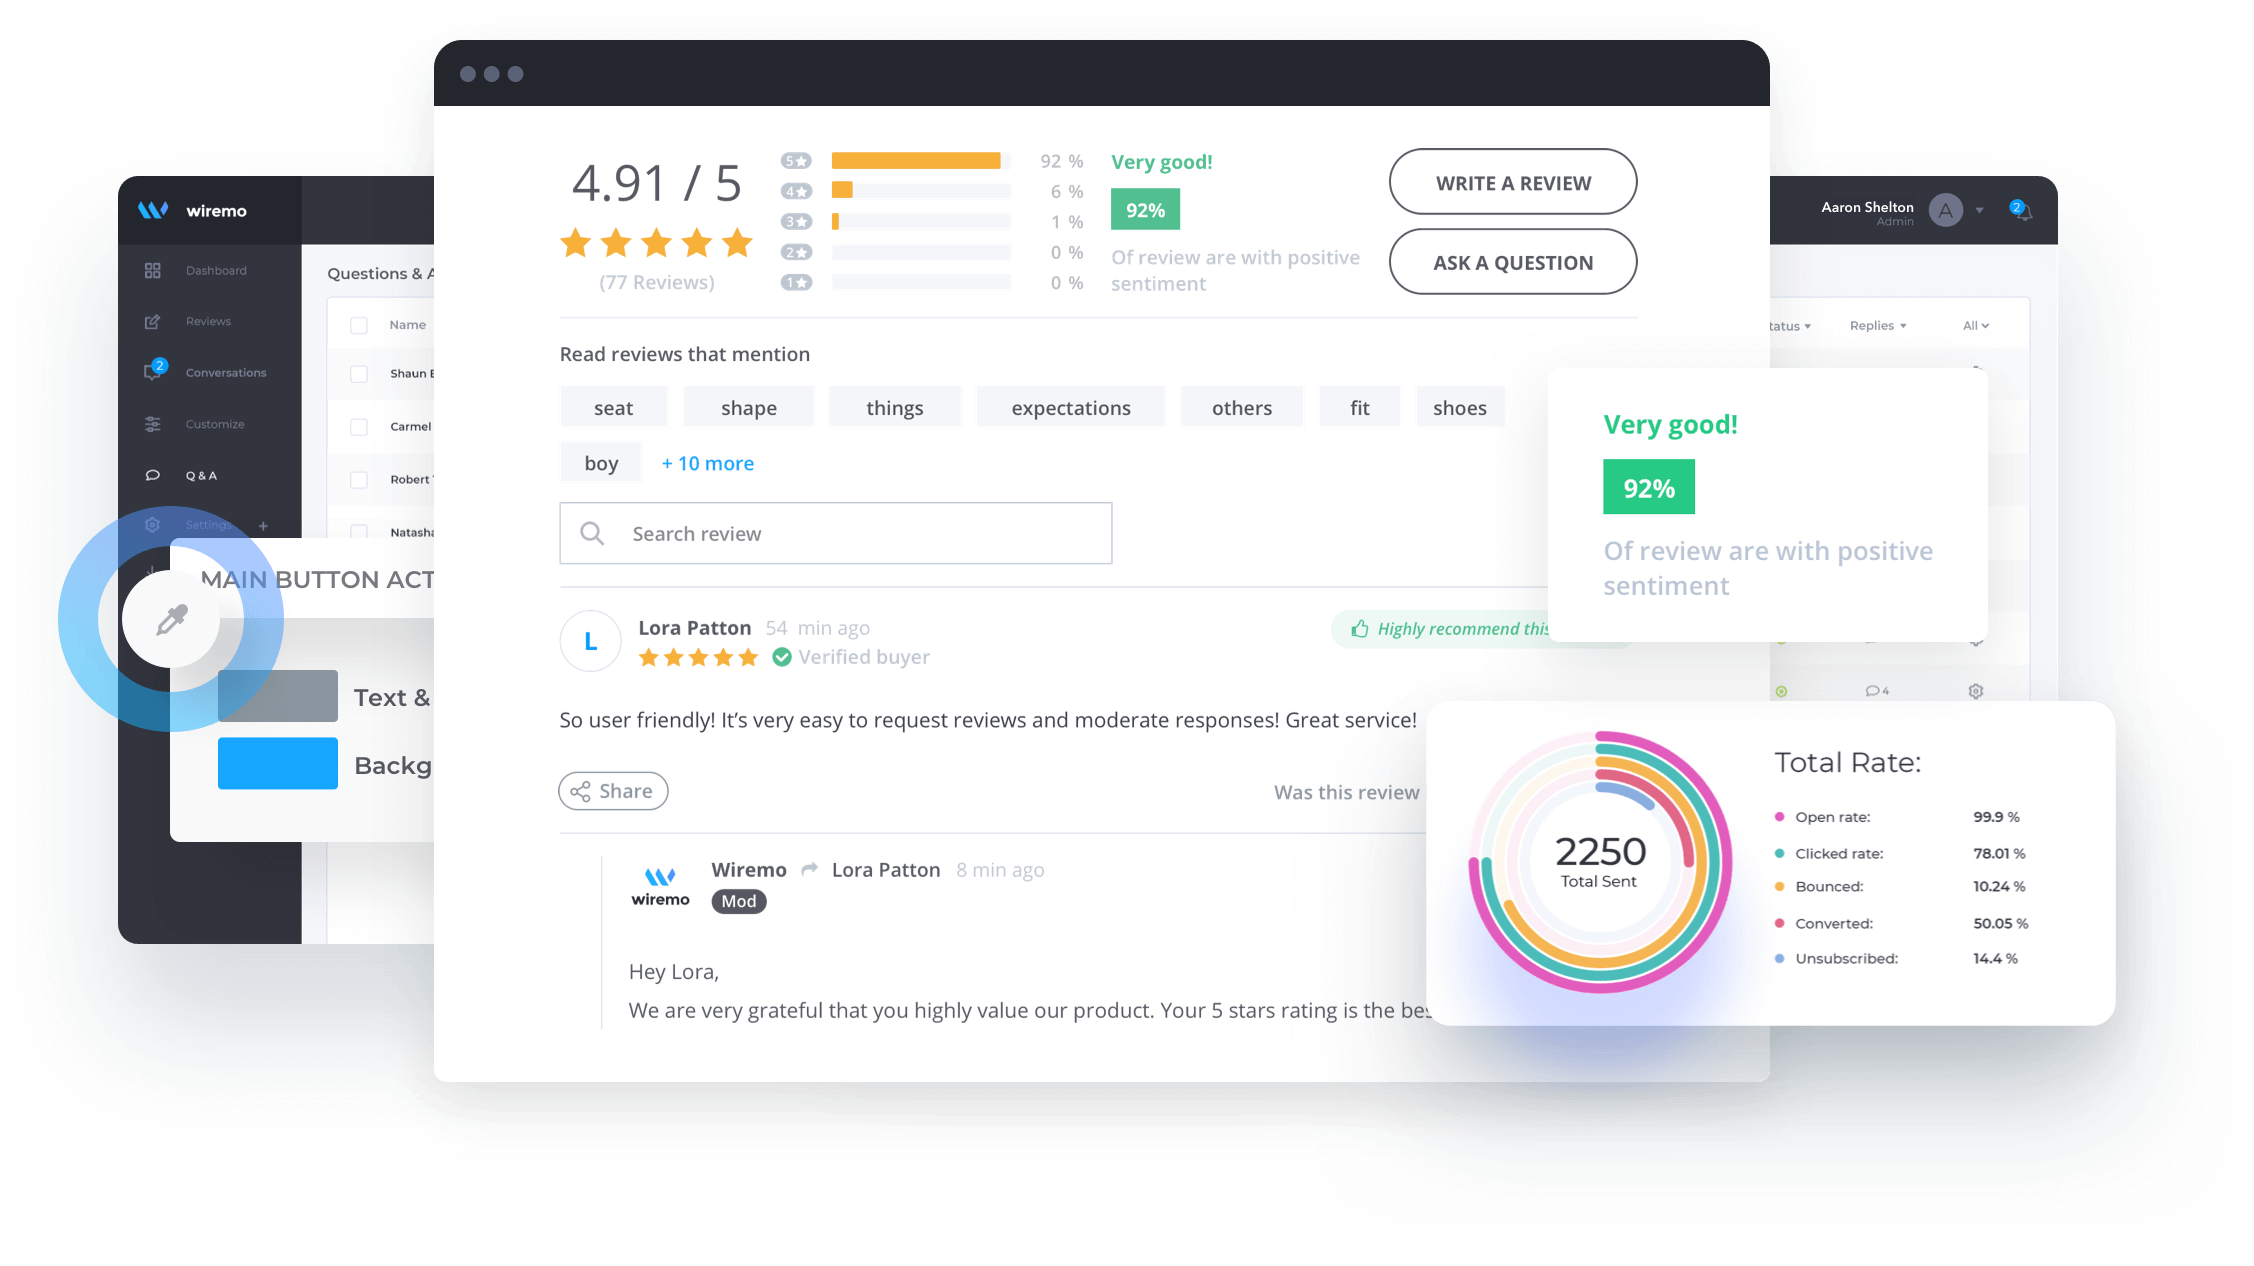The image size is (2254, 1266).
Task: Click the Settings icon in sidebar
Action: [x=153, y=525]
